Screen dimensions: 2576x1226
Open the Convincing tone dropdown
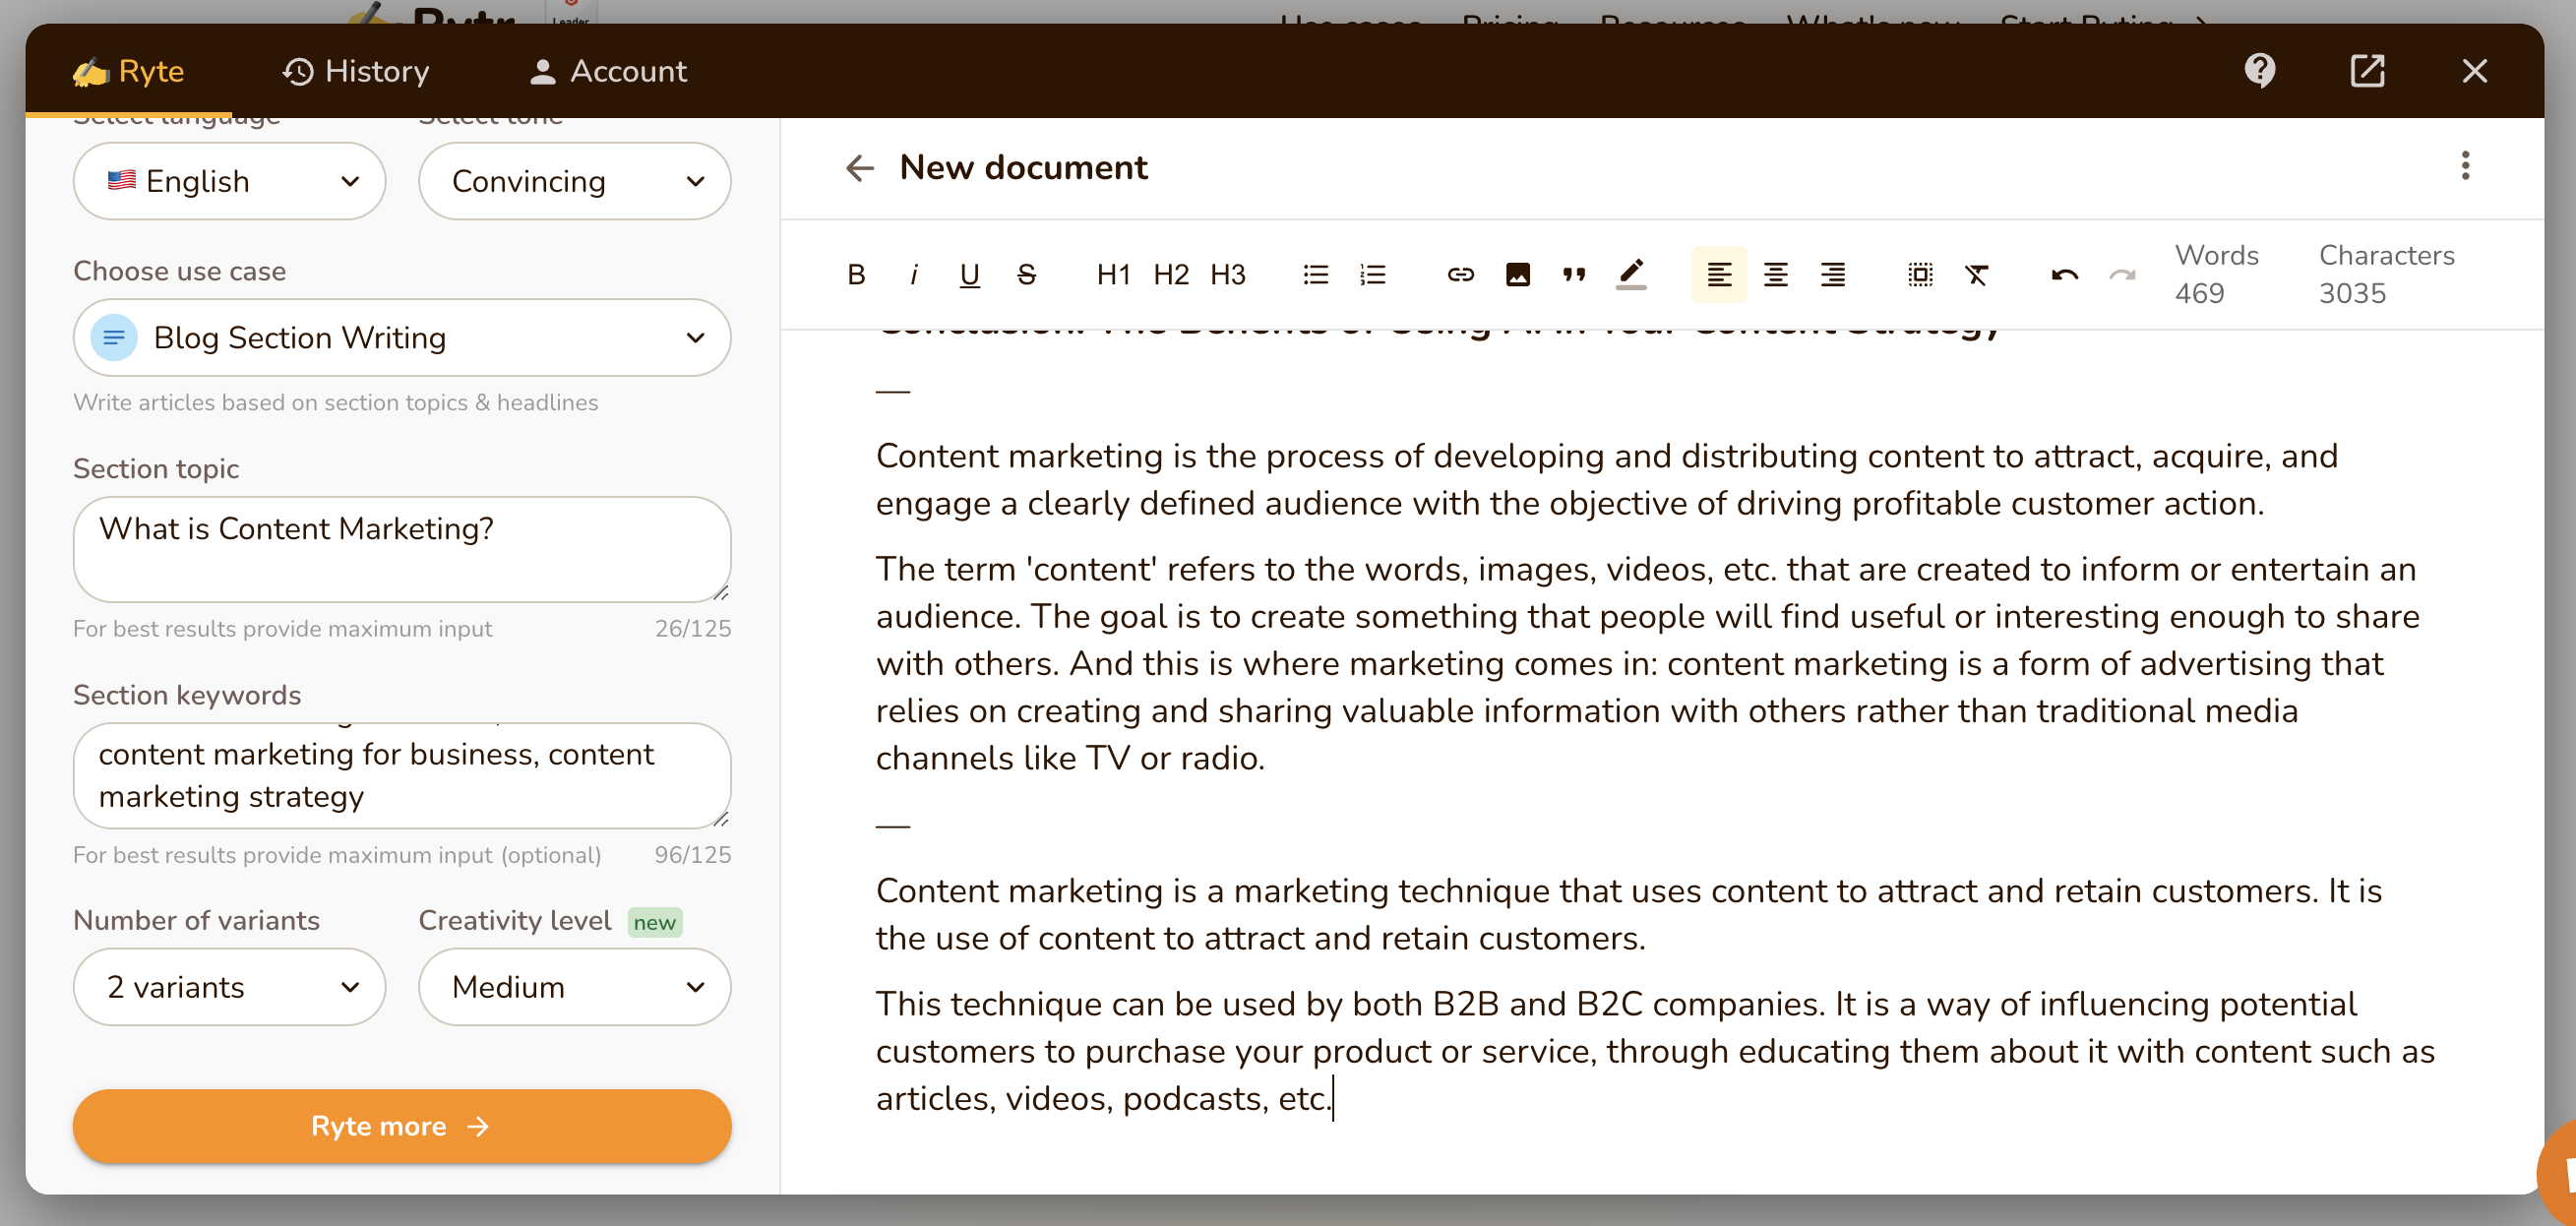(x=574, y=181)
